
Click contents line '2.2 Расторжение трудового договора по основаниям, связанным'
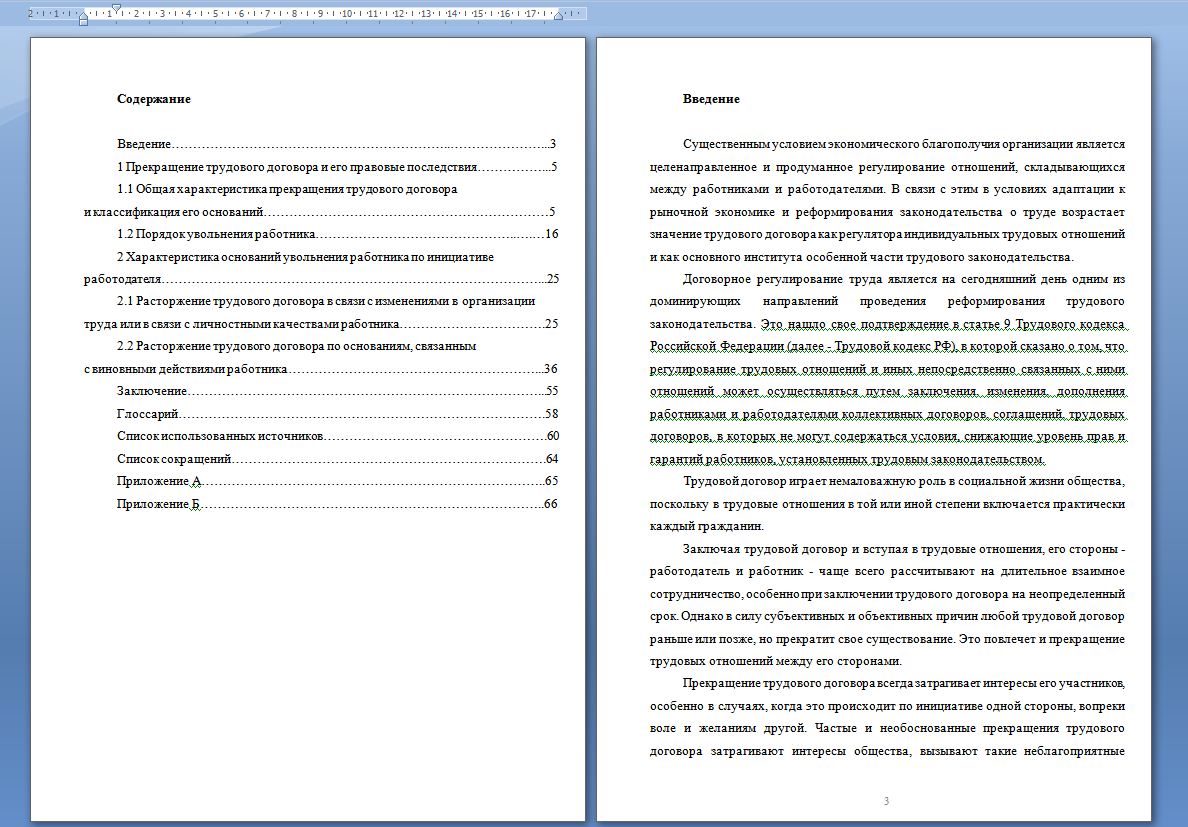point(296,346)
